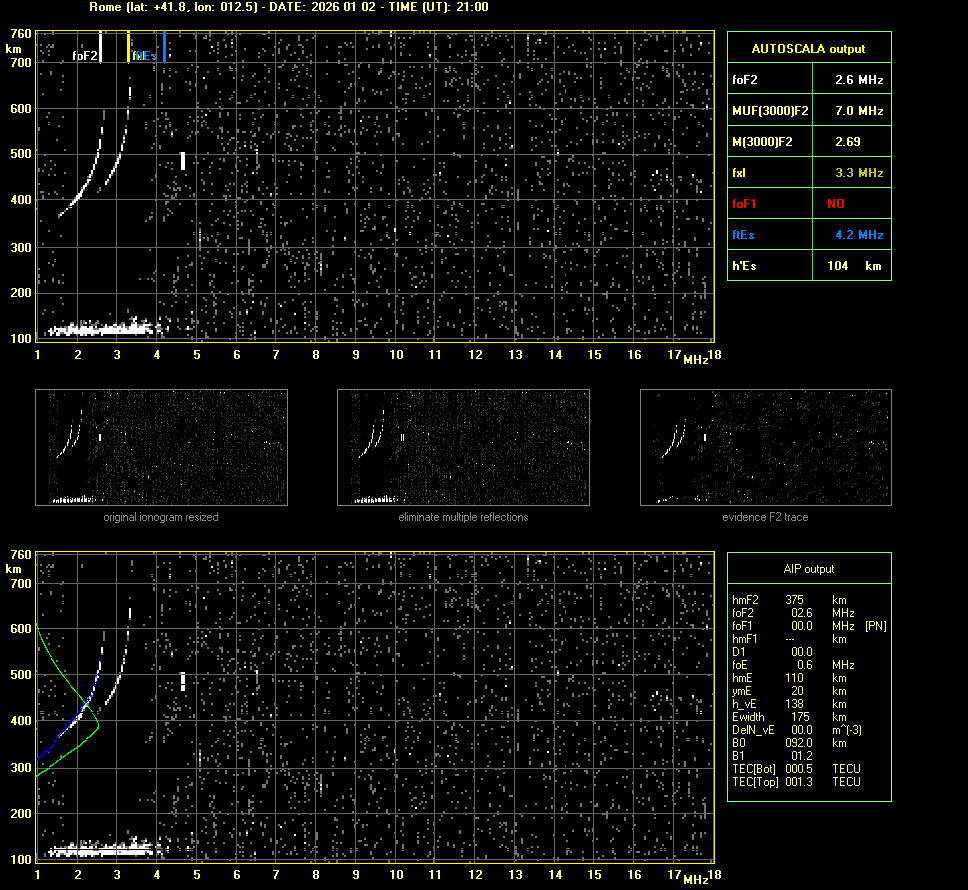This screenshot has height=890, width=968.
Task: Click the AIP output header
Action: point(808,569)
